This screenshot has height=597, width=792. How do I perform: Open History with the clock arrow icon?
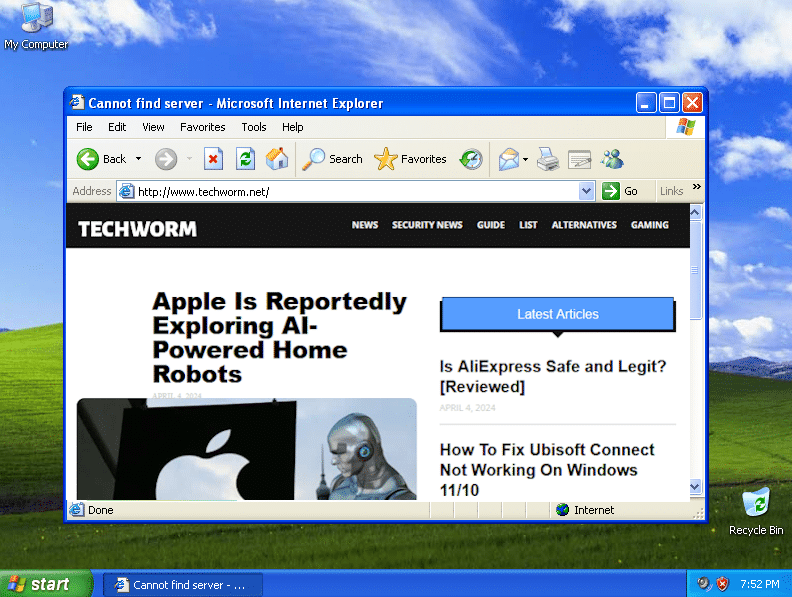(x=471, y=159)
